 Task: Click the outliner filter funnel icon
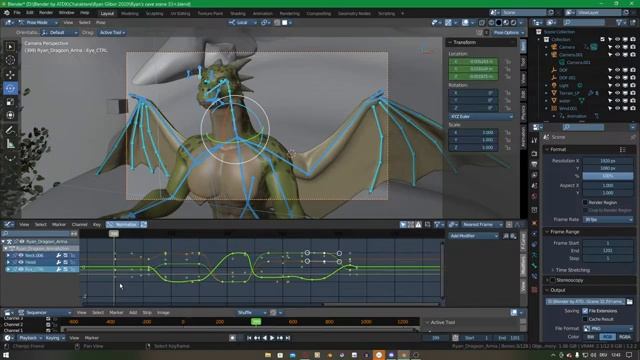pos(620,22)
